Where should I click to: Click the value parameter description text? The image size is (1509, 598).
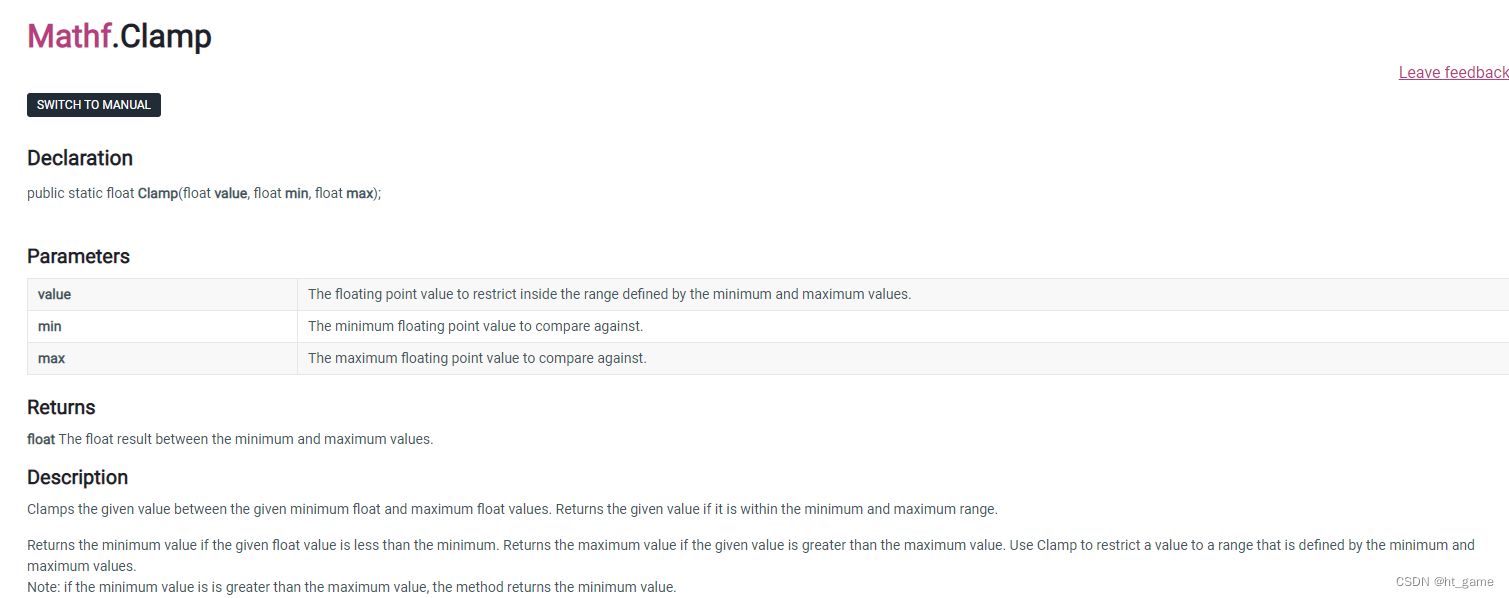tap(610, 295)
